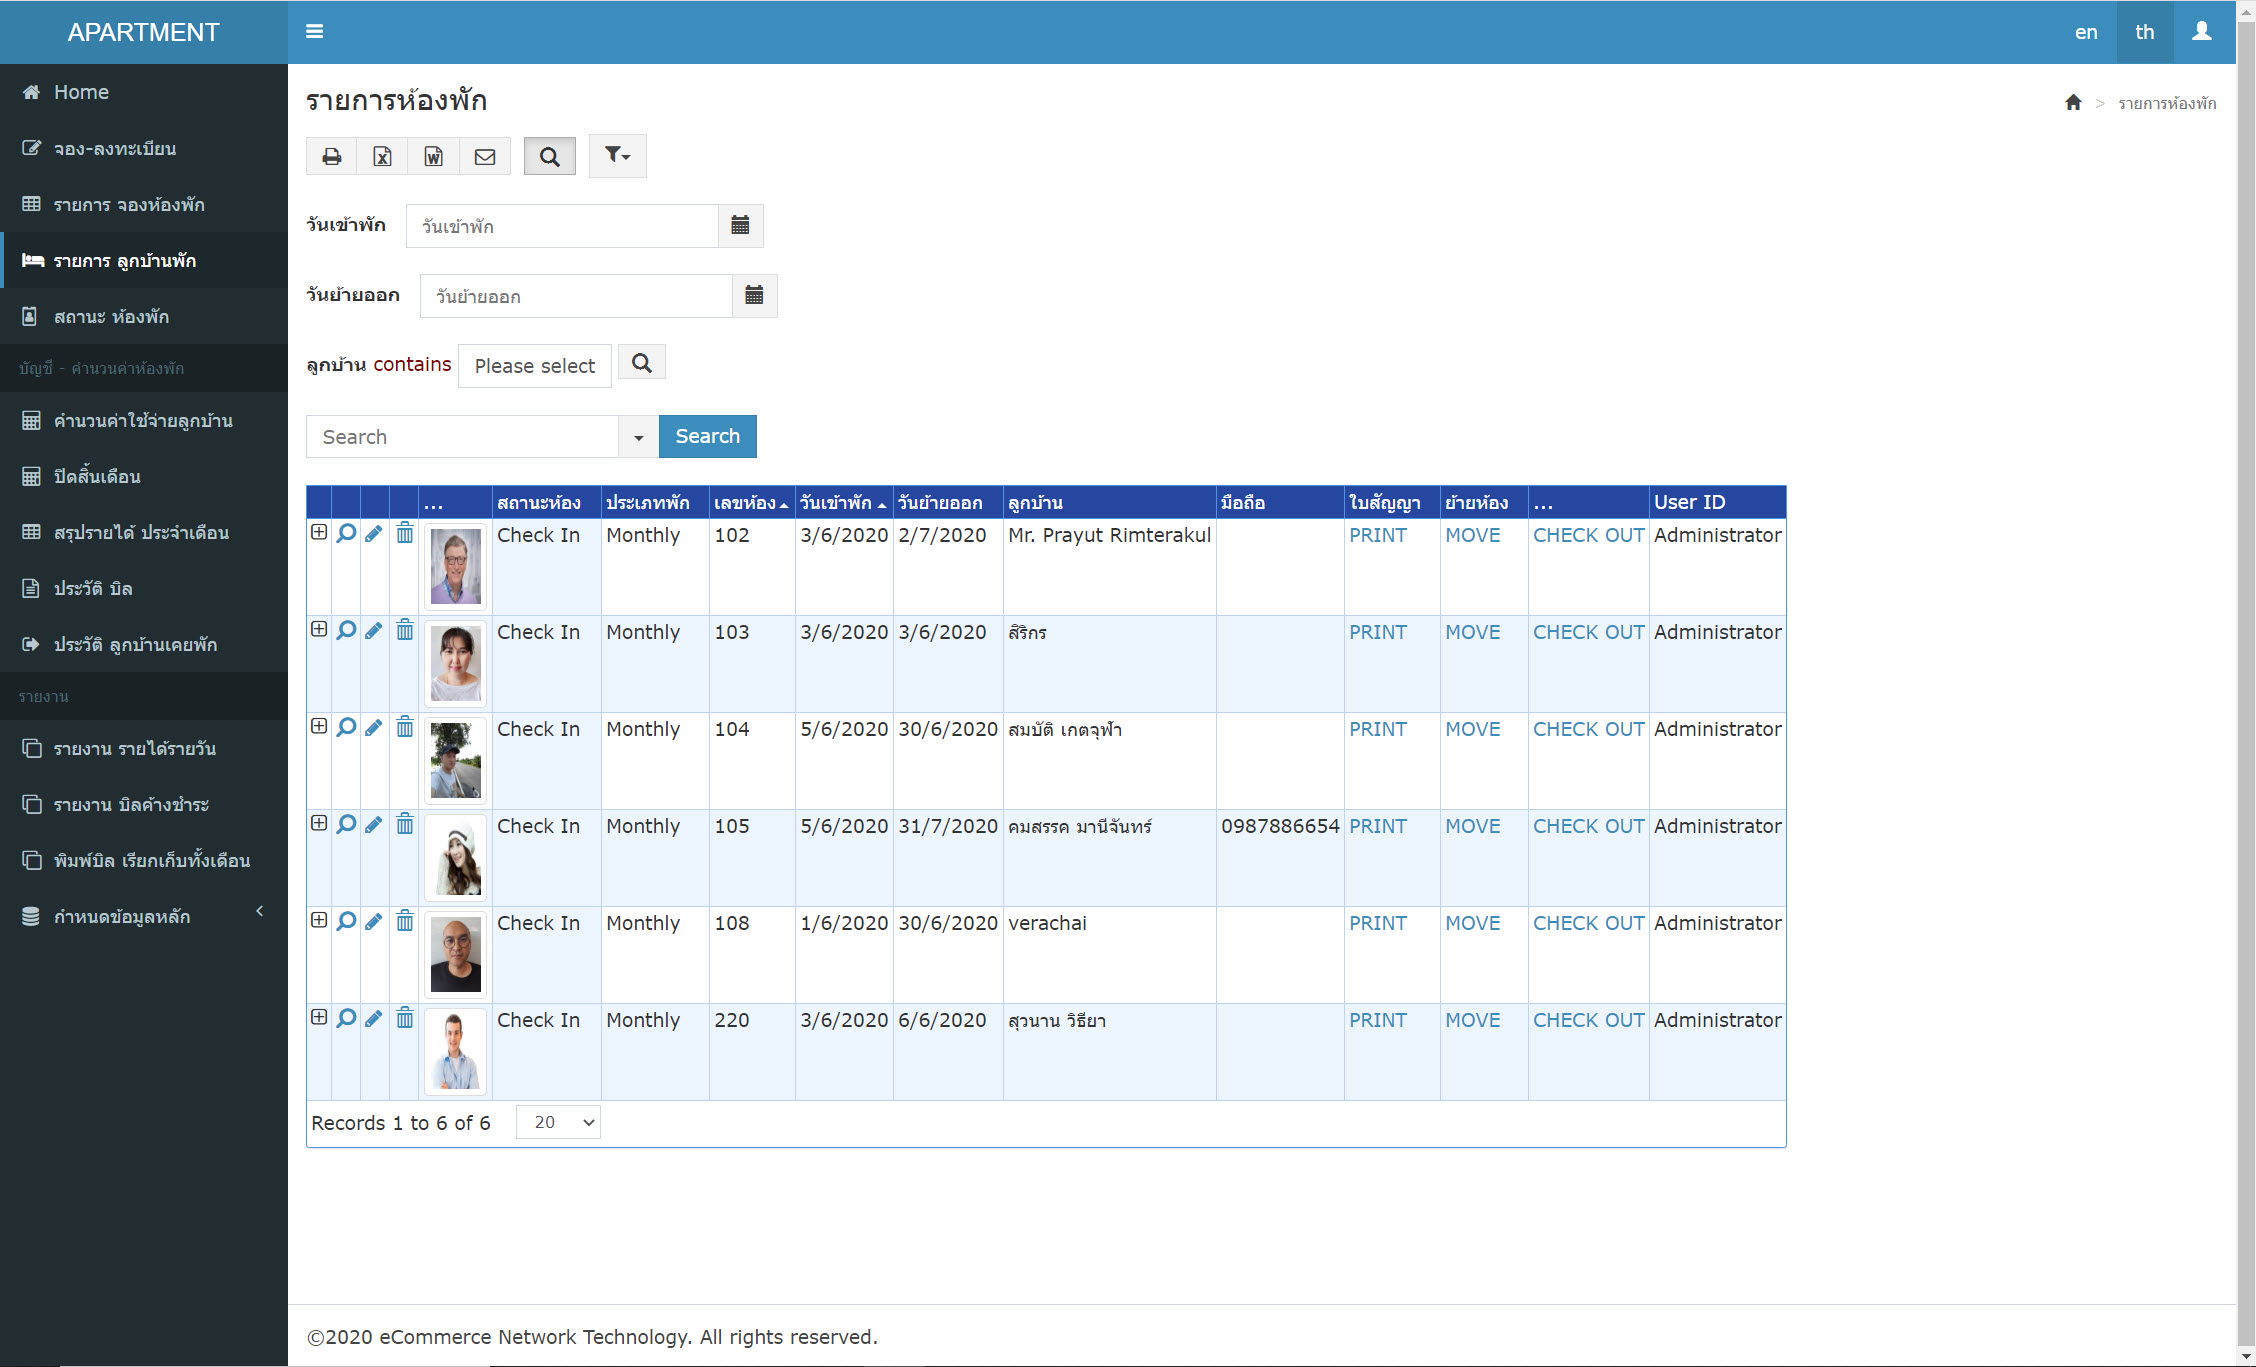Image resolution: width=2256 pixels, height=1367 pixels.
Task: Delete room 105 record trash icon
Action: click(404, 824)
